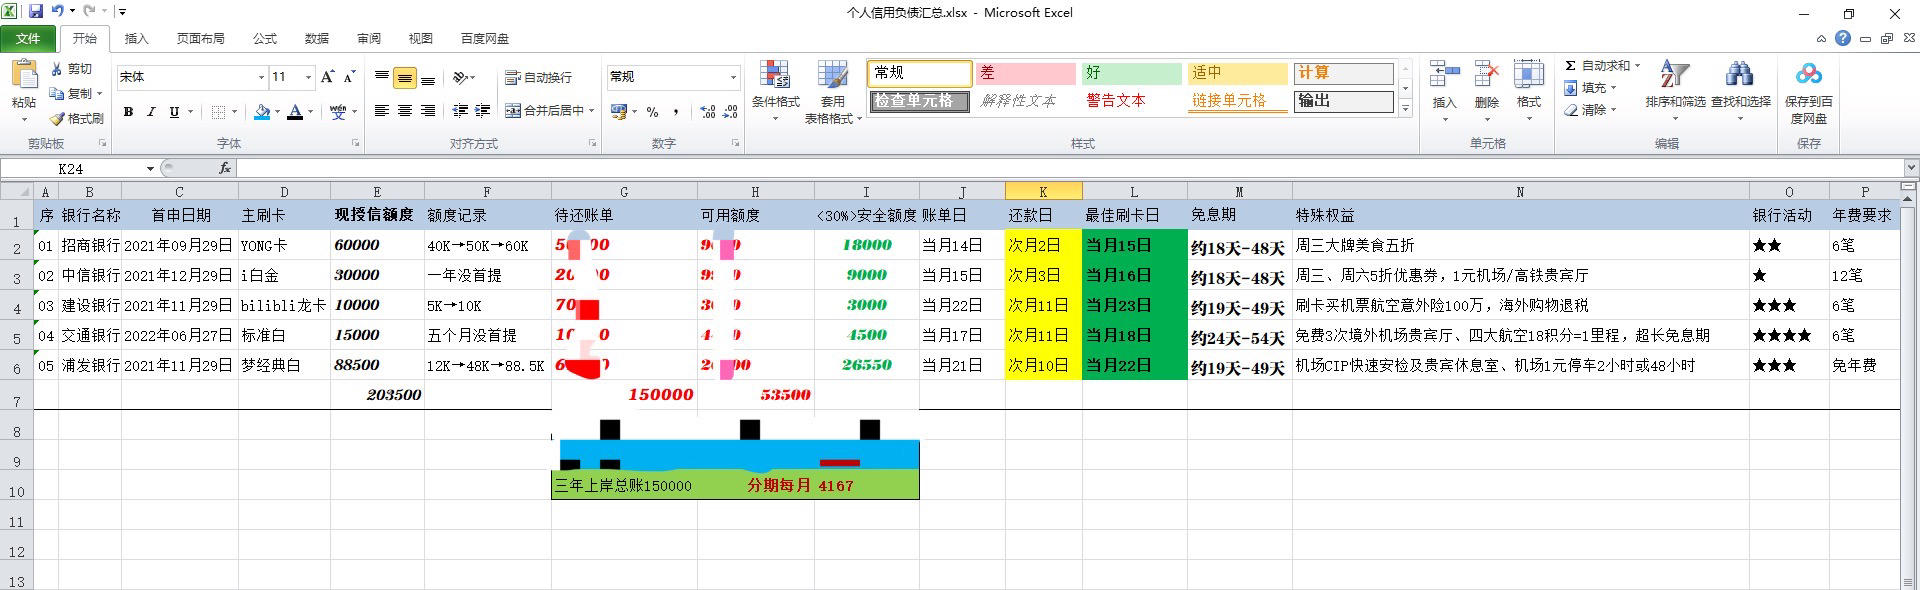Click the fx insert function icon
This screenshot has width=1920, height=590.
point(225,168)
